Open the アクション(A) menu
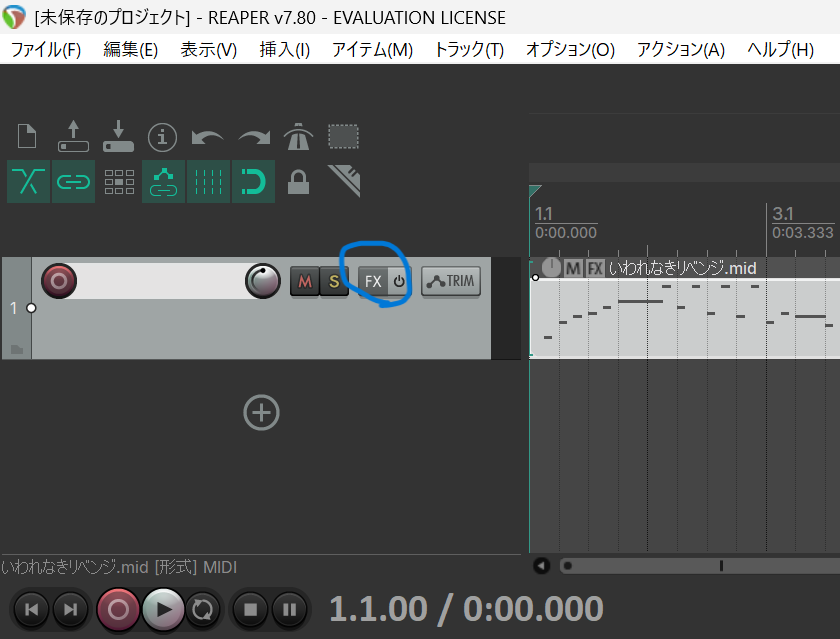 coord(681,50)
